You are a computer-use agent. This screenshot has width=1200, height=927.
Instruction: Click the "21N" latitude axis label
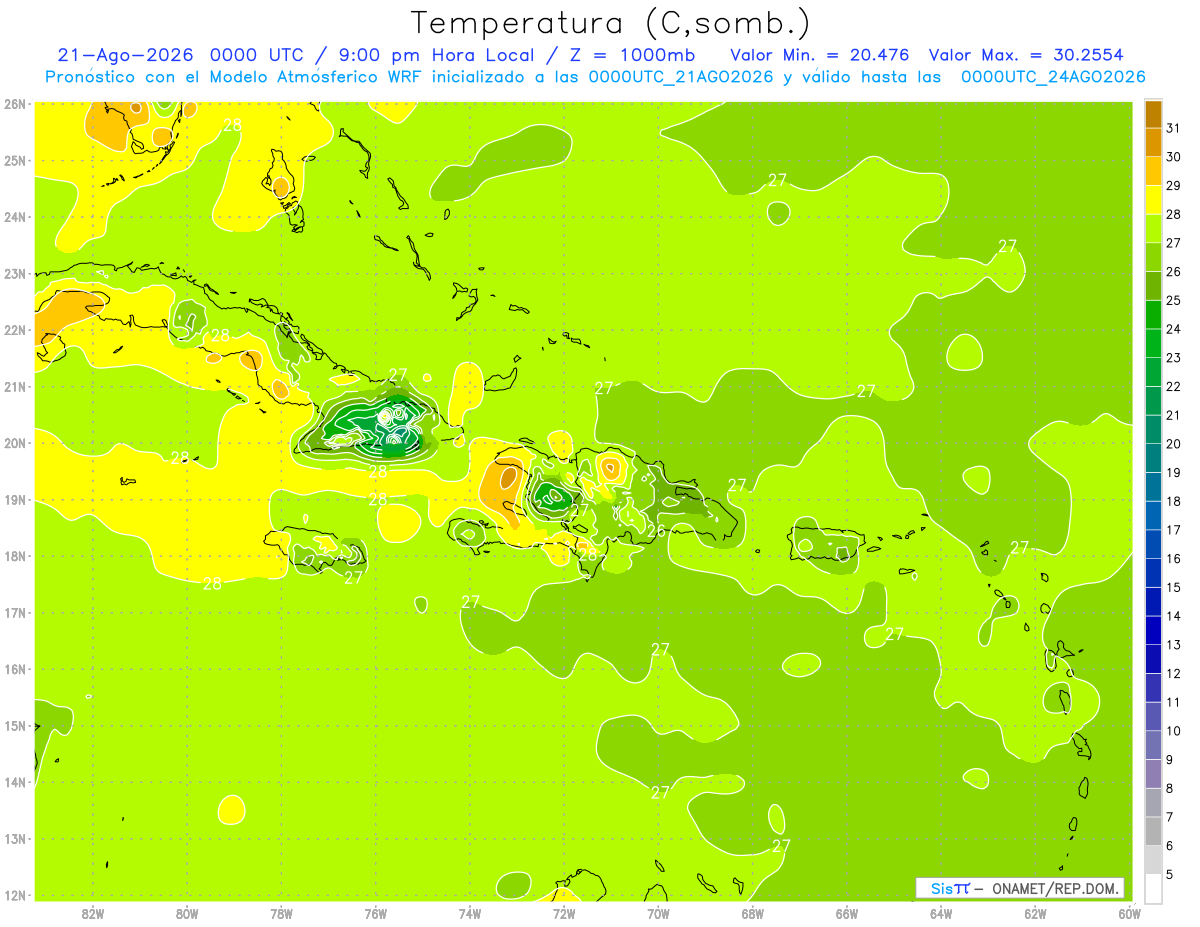pos(14,387)
